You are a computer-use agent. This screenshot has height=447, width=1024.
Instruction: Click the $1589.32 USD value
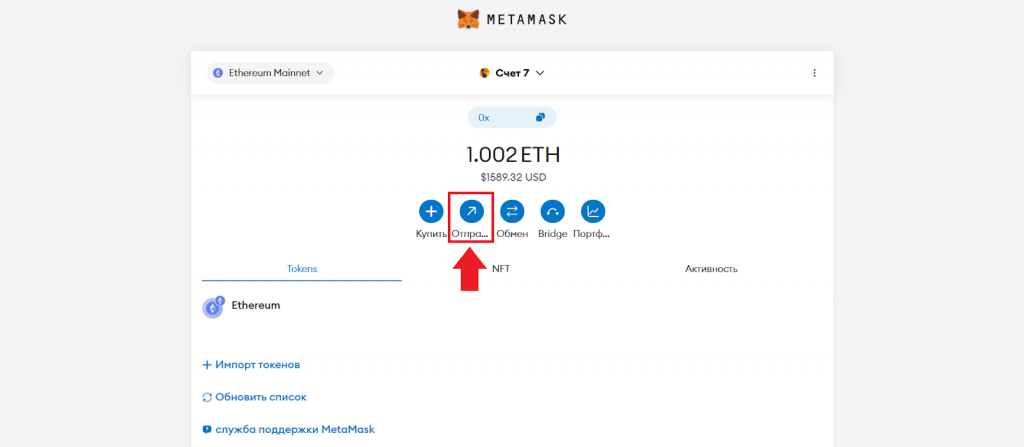513,177
